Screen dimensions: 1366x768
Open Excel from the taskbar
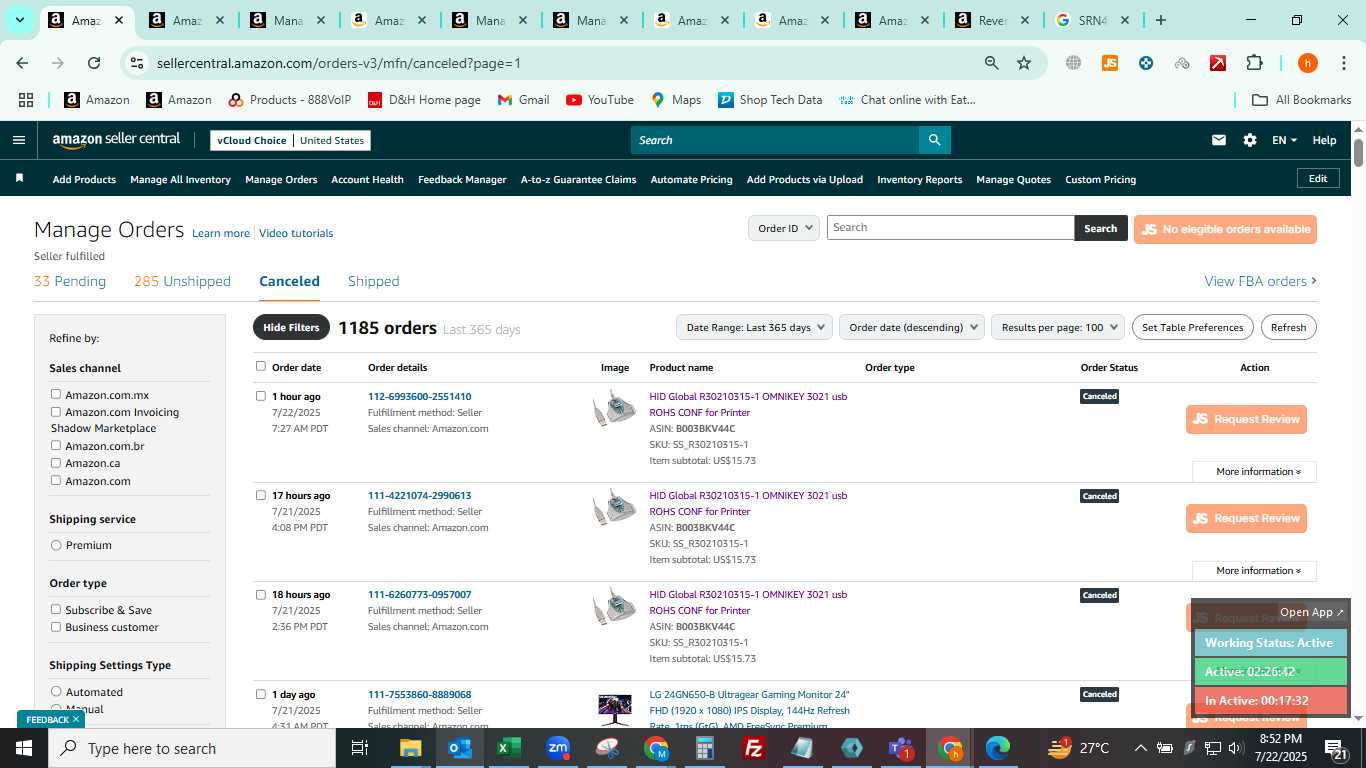point(509,748)
